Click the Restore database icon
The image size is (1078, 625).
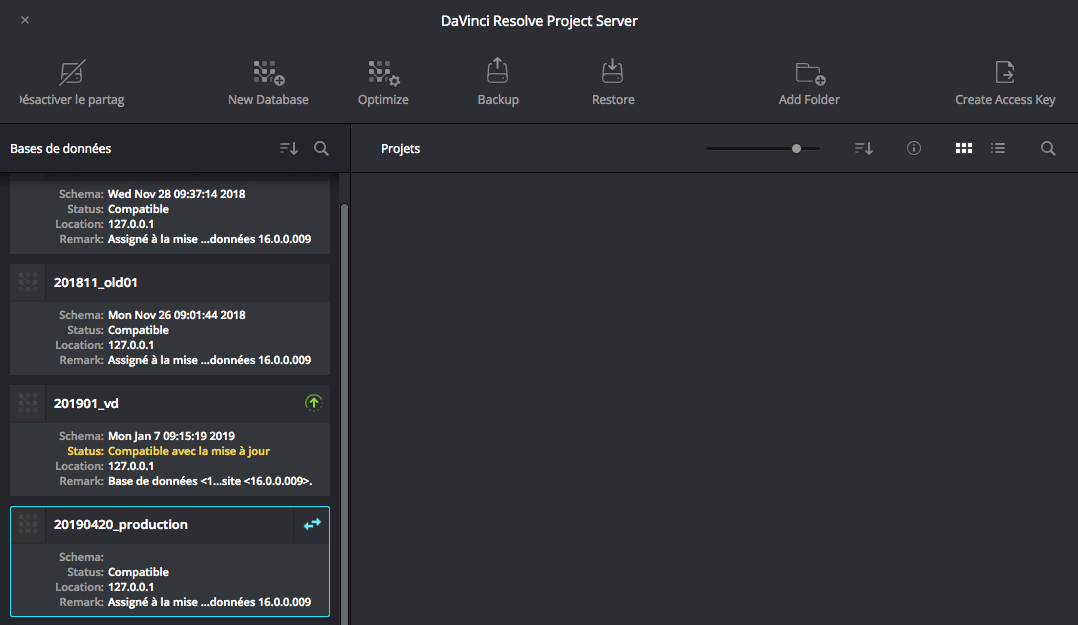(612, 72)
